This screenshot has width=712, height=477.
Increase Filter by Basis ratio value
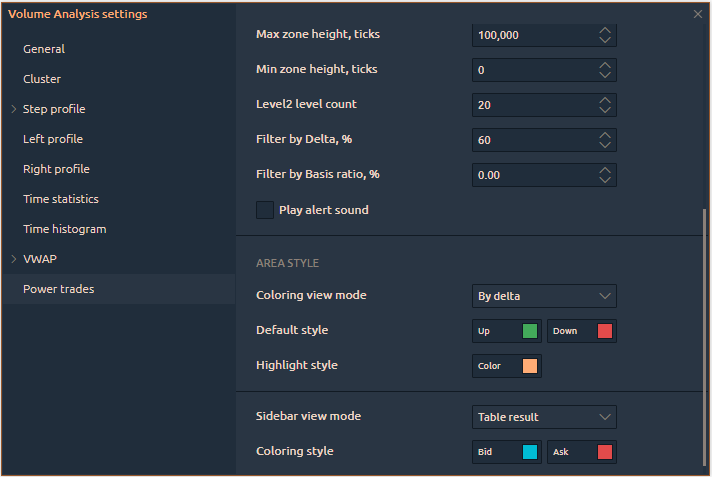tap(604, 170)
